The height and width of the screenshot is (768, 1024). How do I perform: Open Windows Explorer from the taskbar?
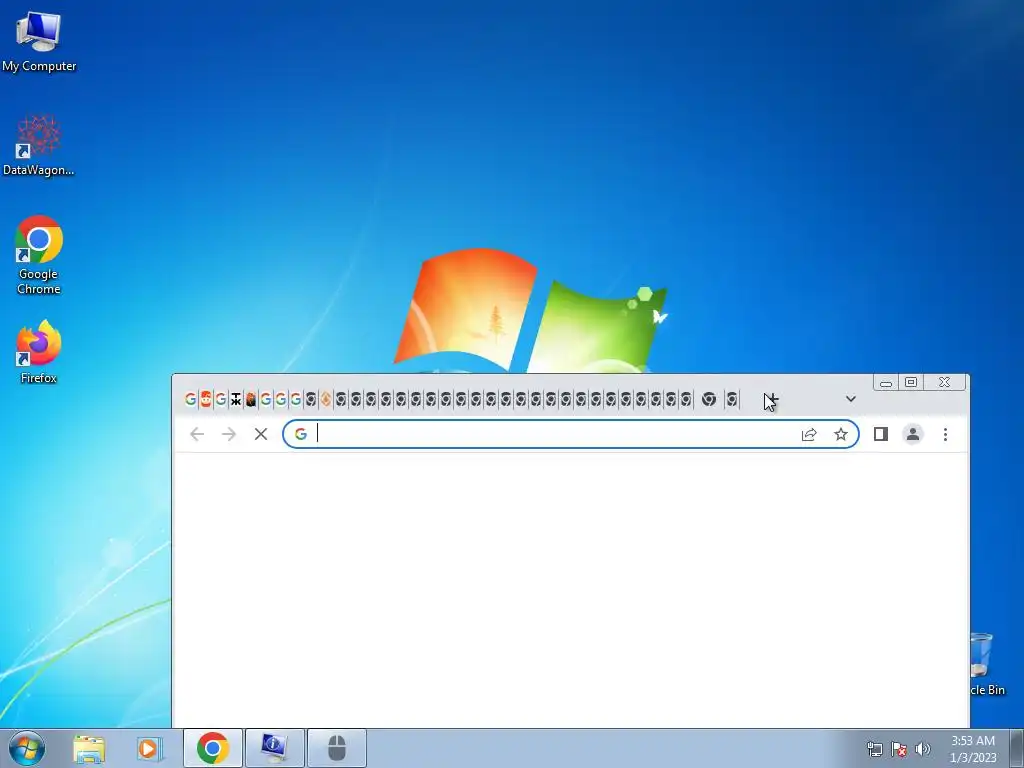(x=89, y=748)
